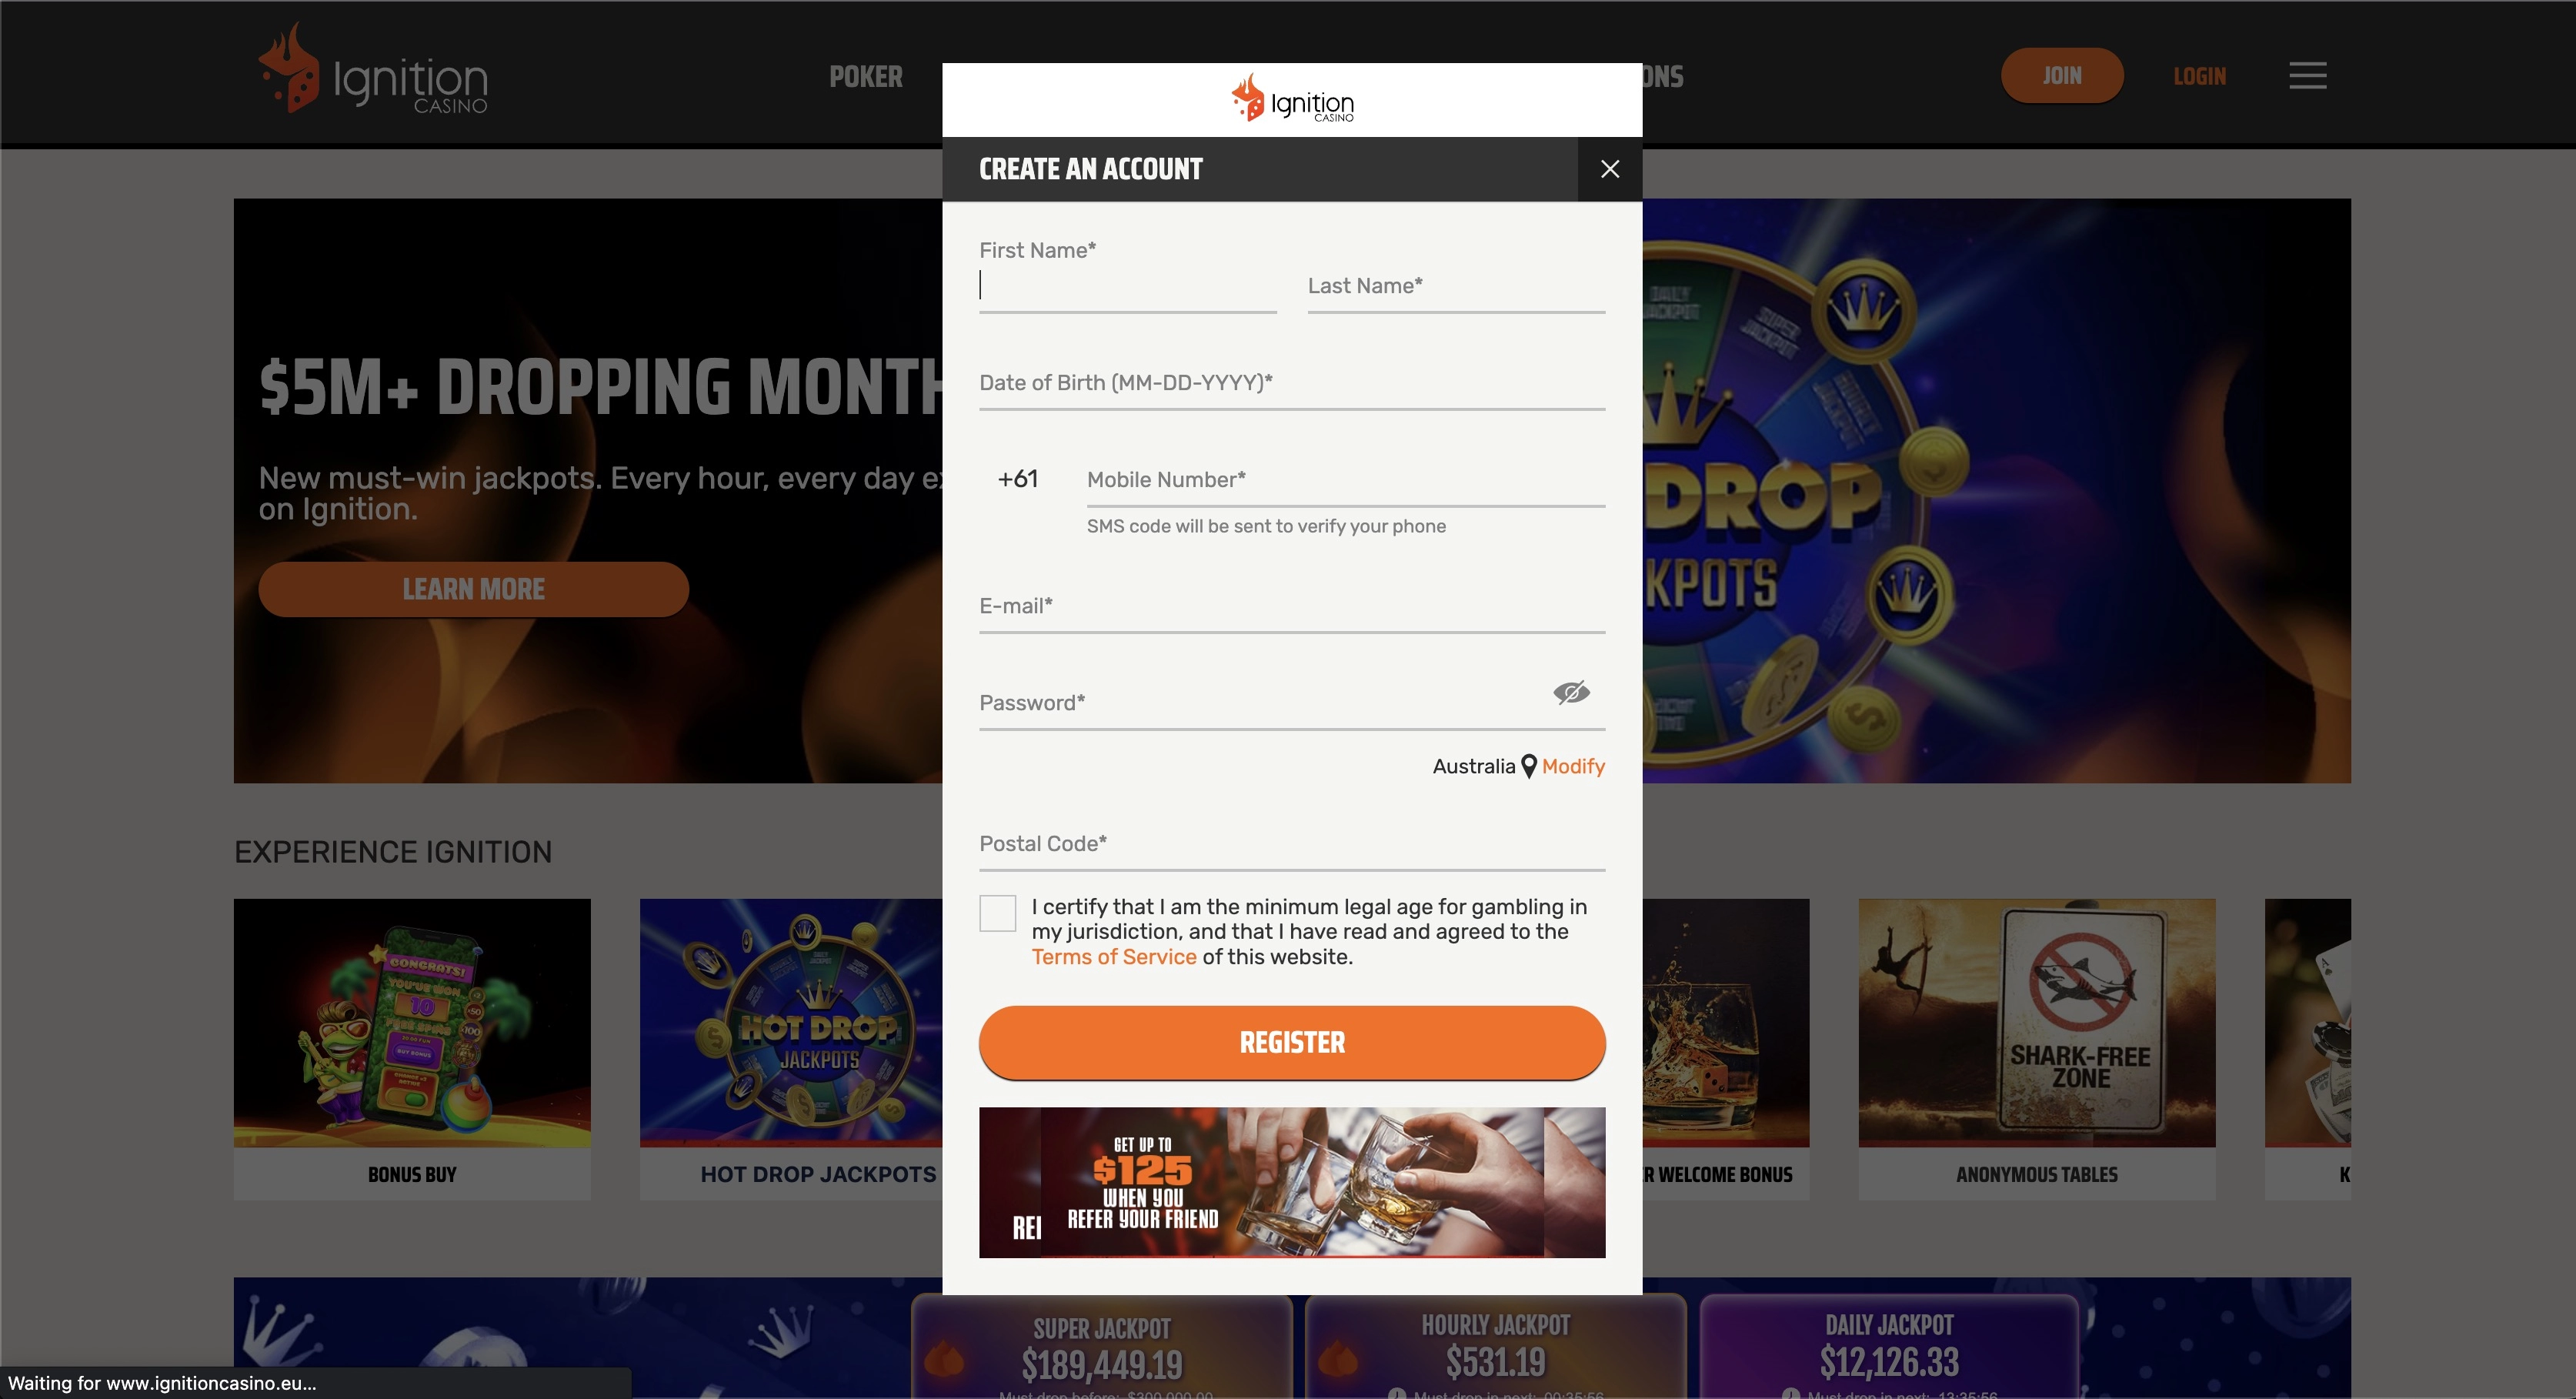Toggle password visibility eye icon
The height and width of the screenshot is (1399, 2576).
click(x=1571, y=692)
